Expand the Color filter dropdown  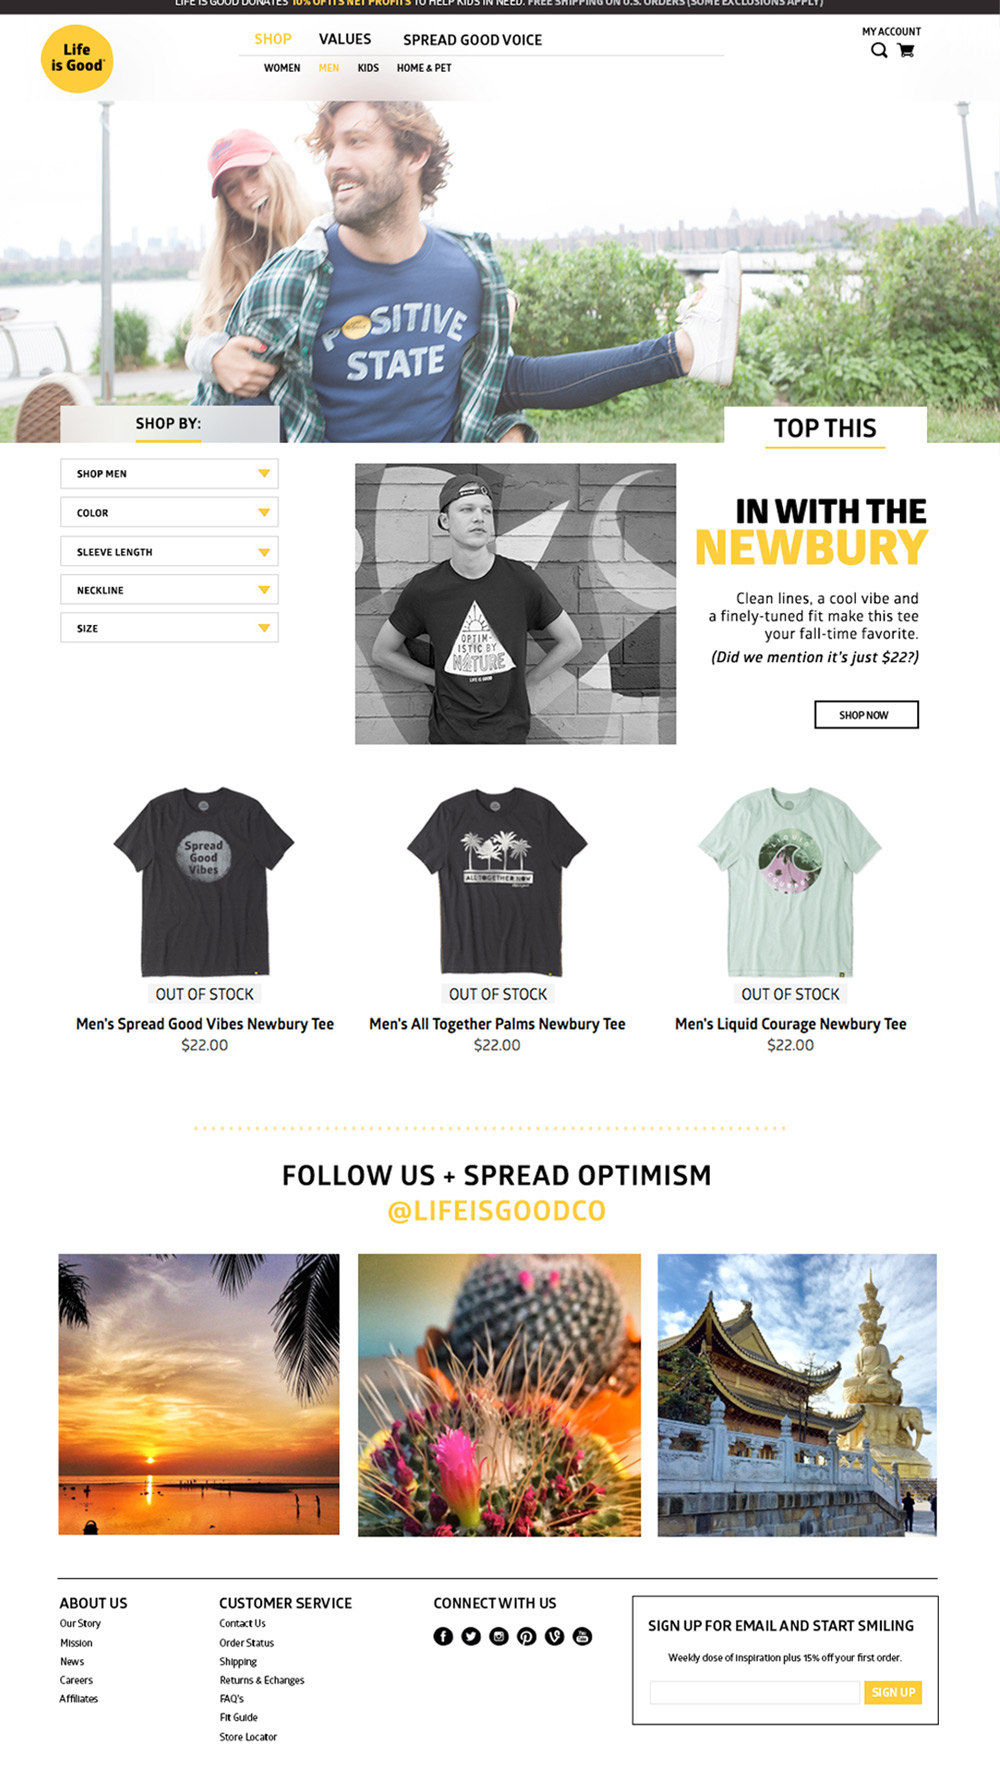click(169, 512)
